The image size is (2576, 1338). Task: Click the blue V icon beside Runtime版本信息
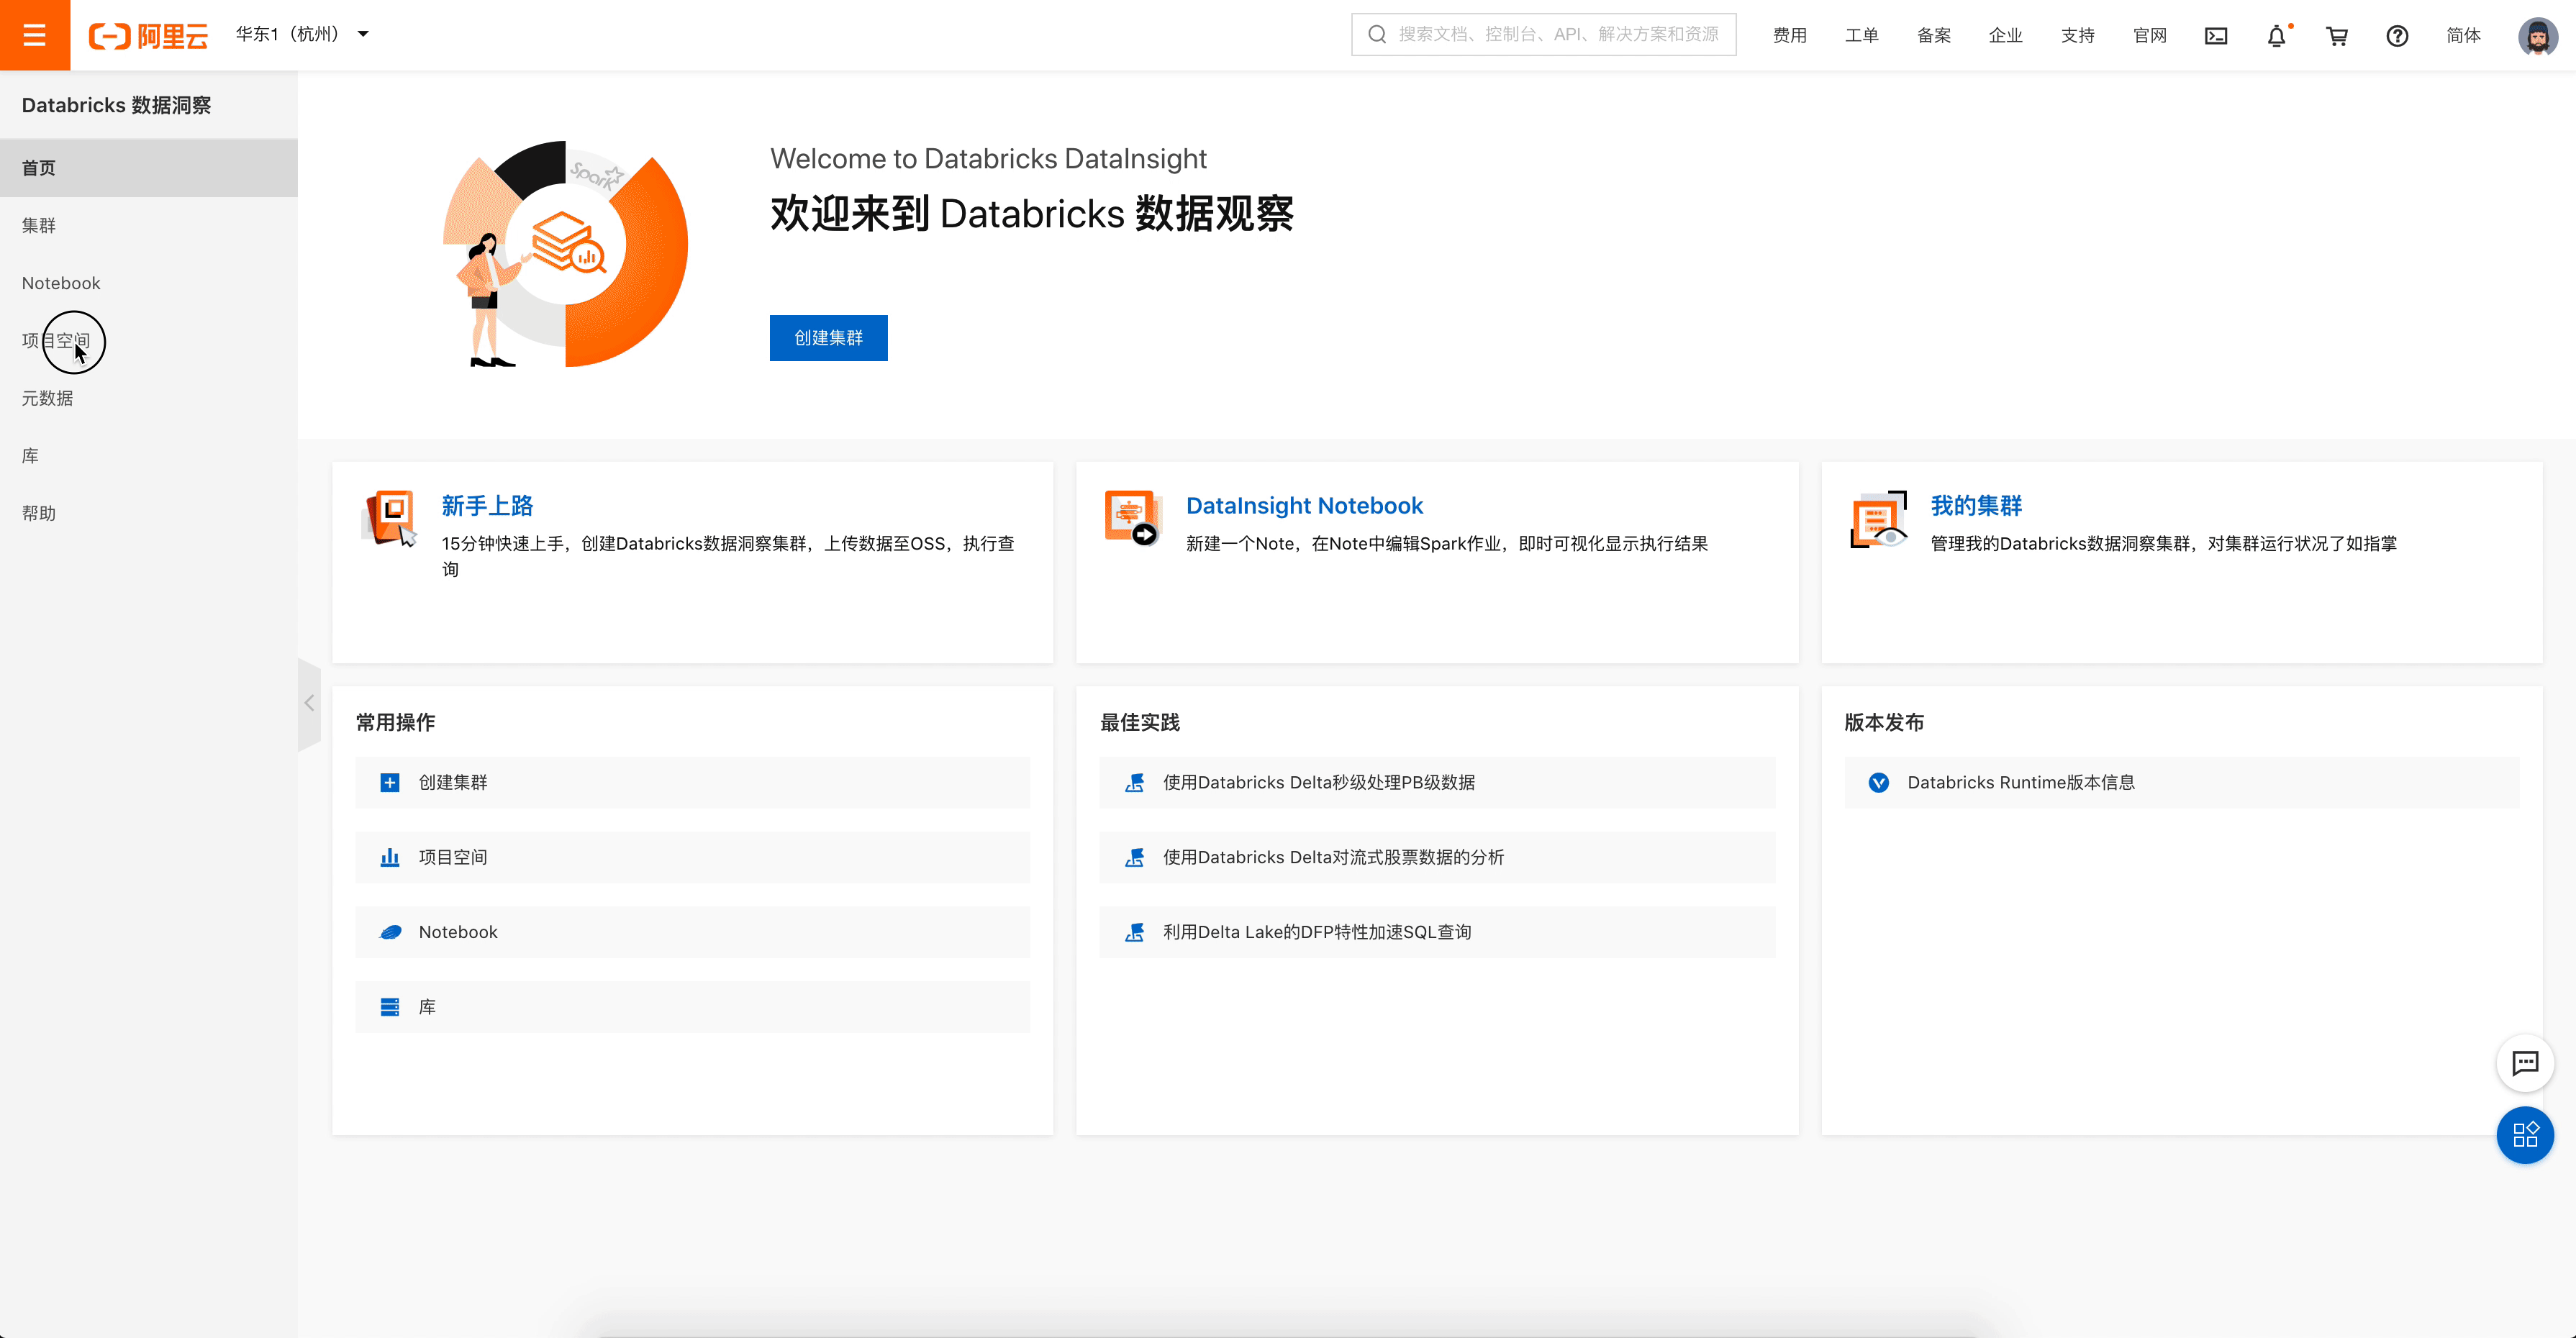coord(1879,783)
